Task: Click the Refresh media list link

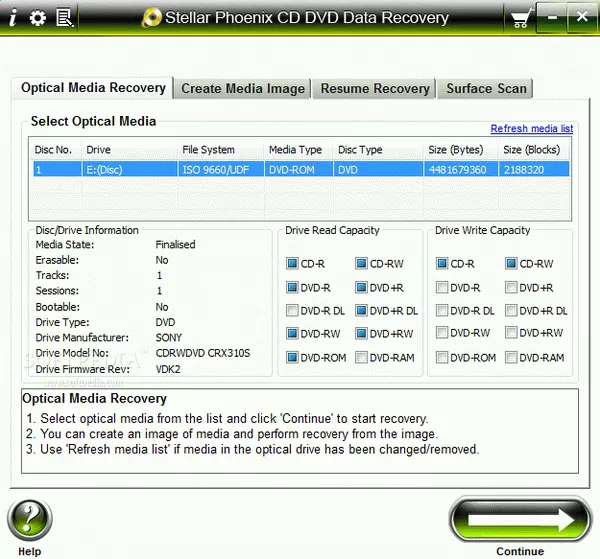Action: 532,129
